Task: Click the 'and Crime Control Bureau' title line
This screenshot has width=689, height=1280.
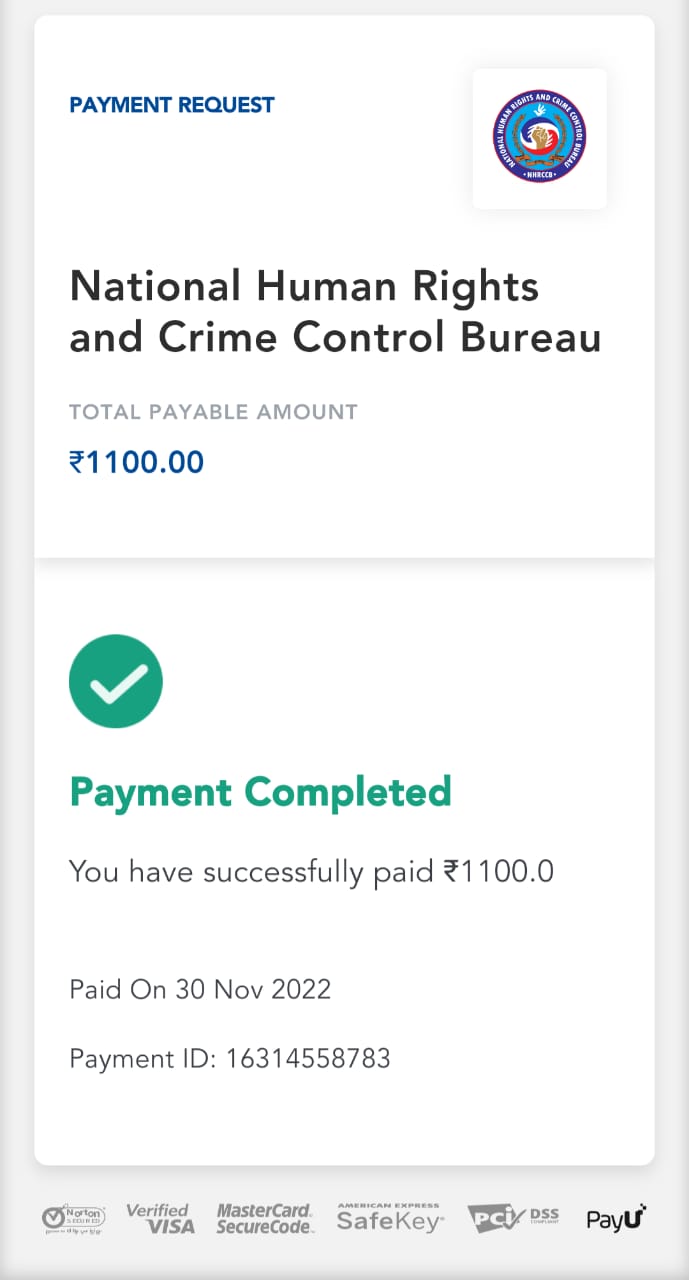Action: [x=335, y=339]
